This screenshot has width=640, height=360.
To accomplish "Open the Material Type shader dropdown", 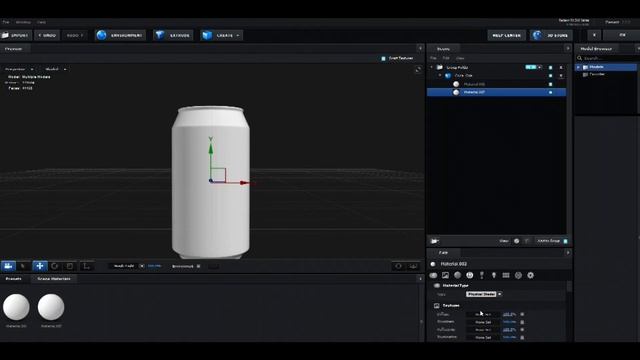I will [x=484, y=294].
